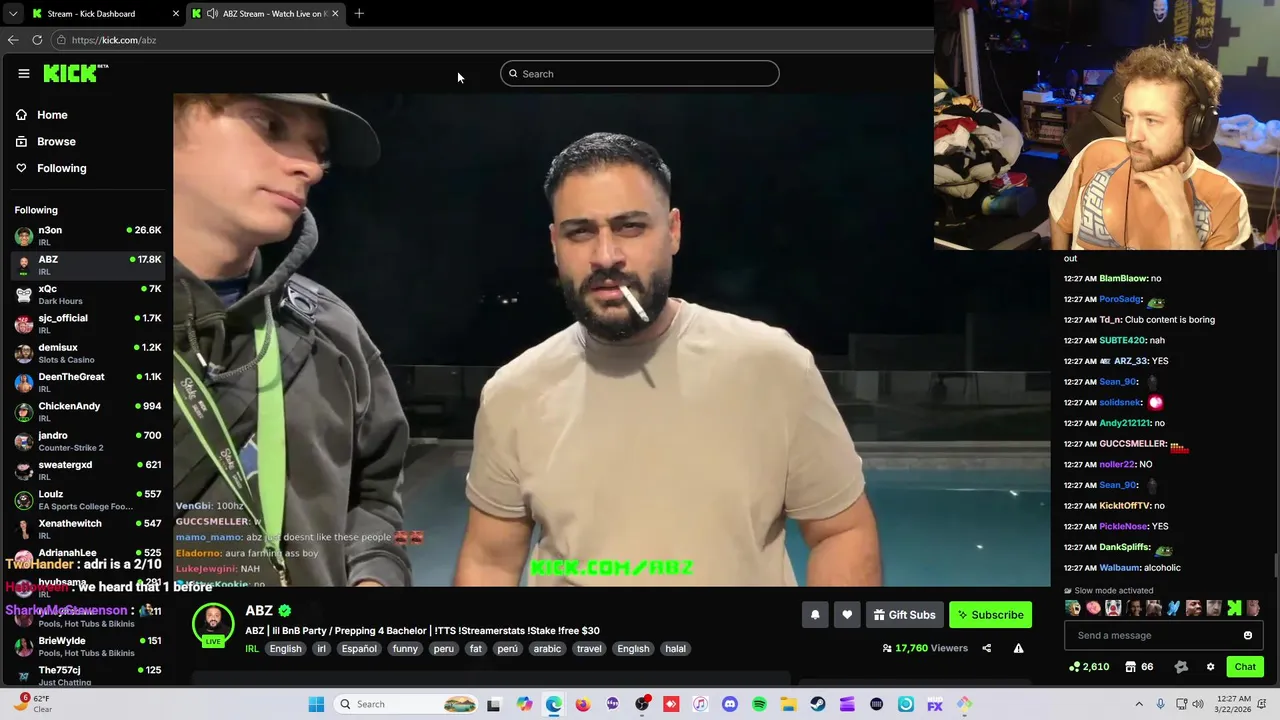Open the emoji picker in chat box
Viewport: 1280px width, 720px height.
tap(1248, 636)
